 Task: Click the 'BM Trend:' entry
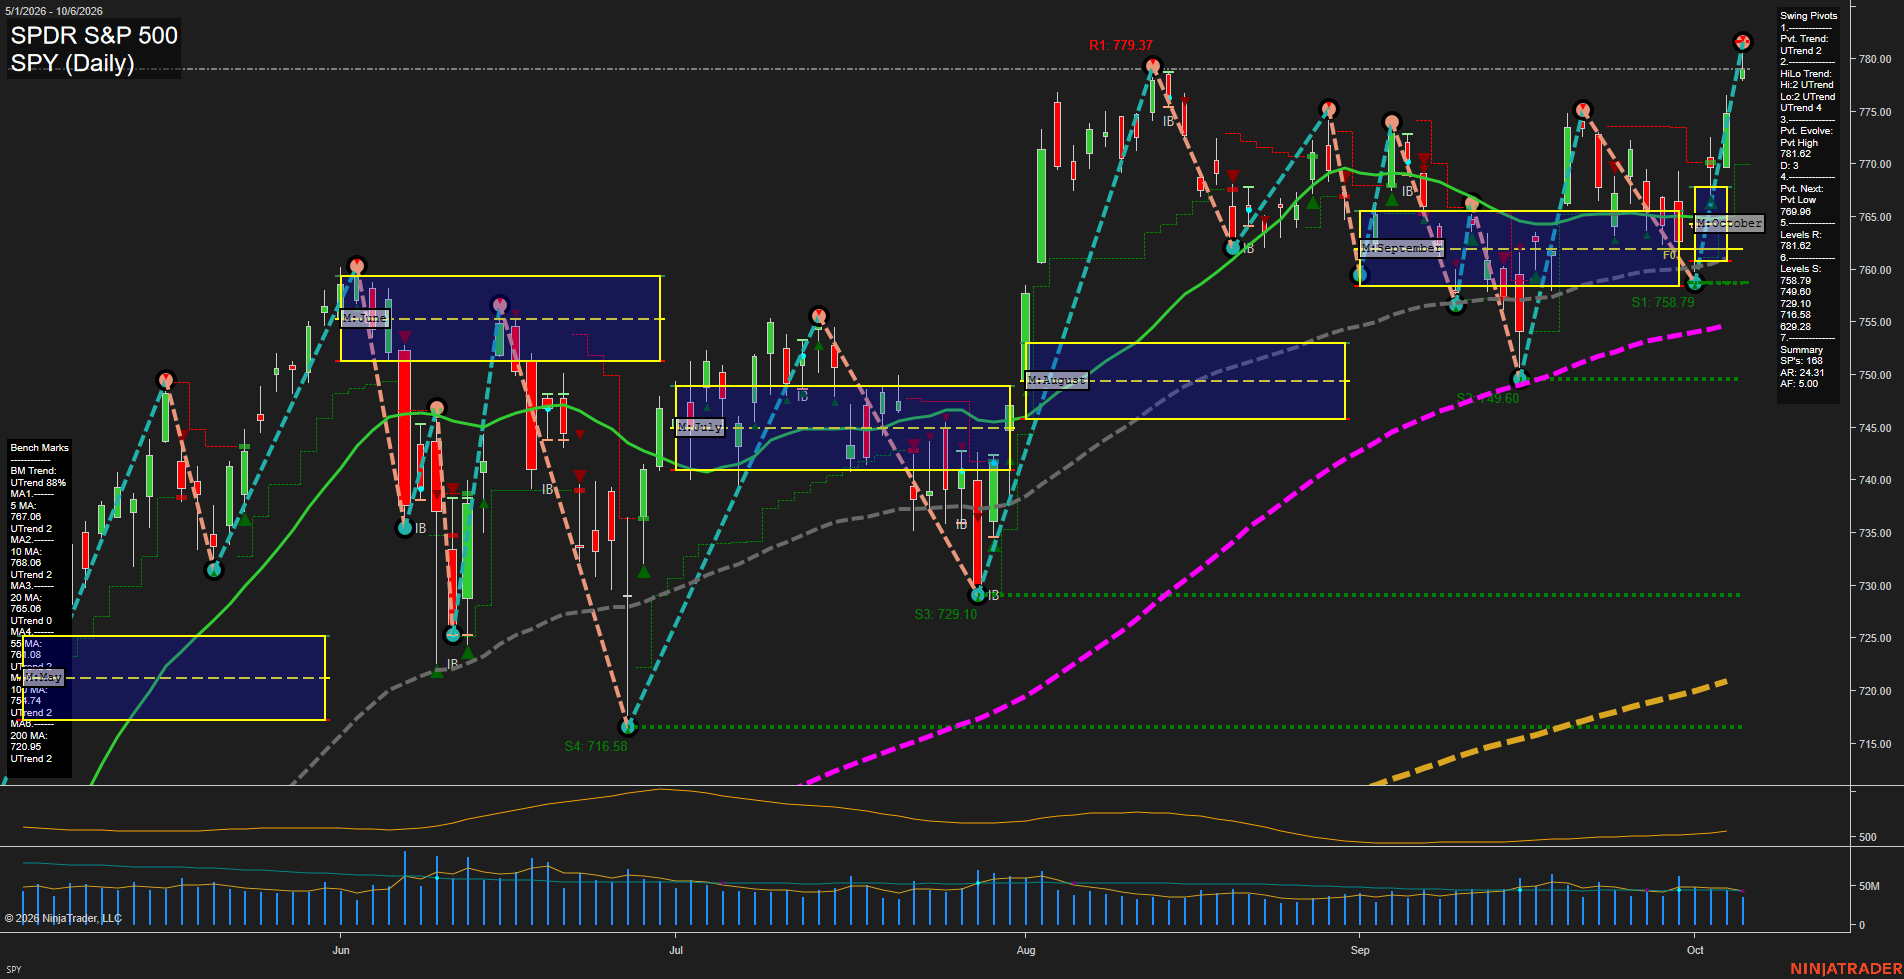click(33, 471)
